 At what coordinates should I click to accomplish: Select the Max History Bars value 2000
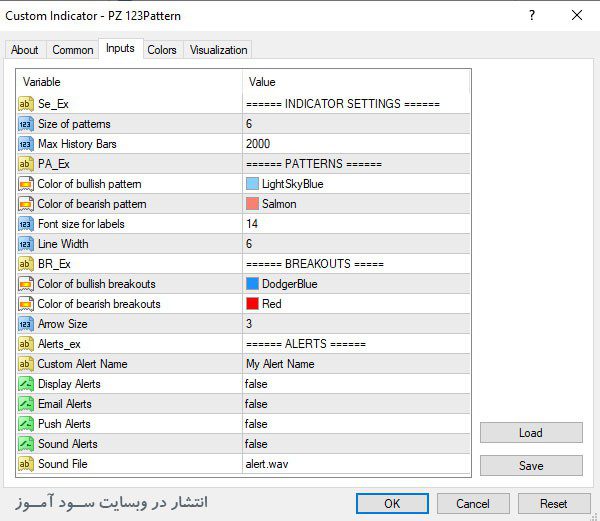click(x=258, y=144)
